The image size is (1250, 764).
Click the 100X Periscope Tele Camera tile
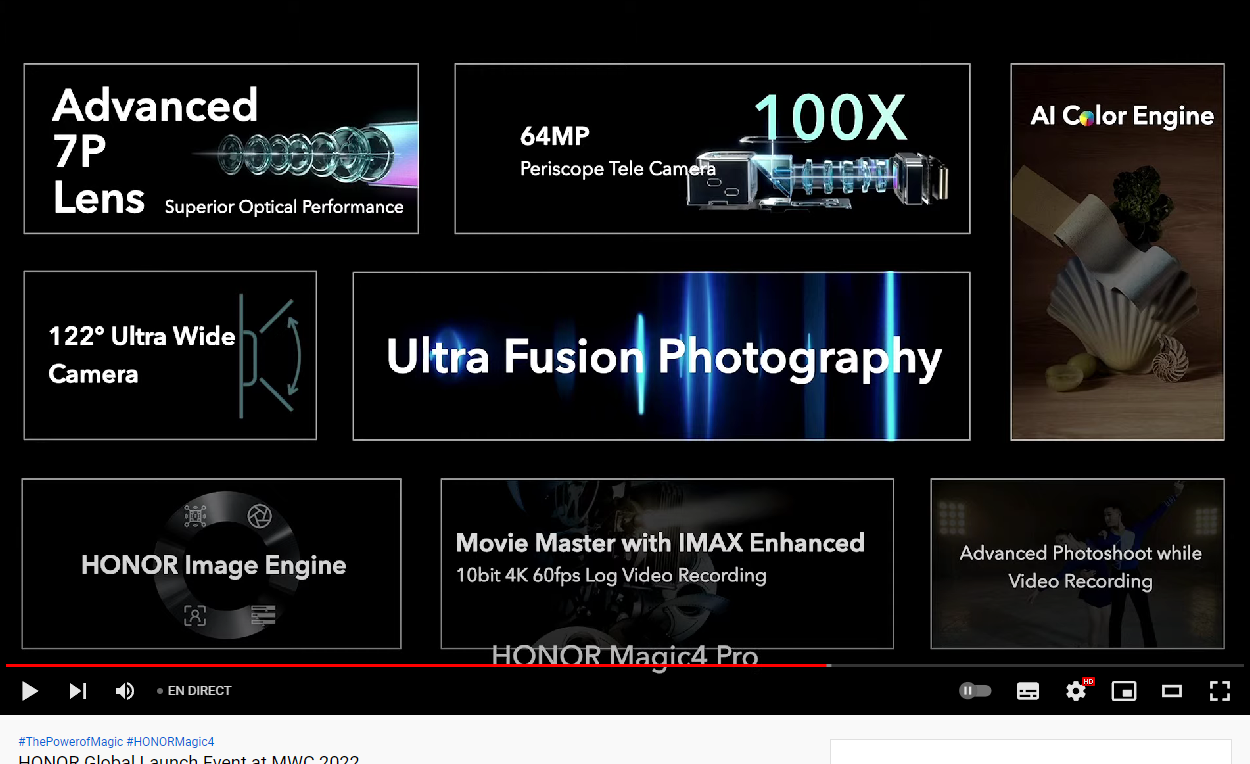click(712, 149)
